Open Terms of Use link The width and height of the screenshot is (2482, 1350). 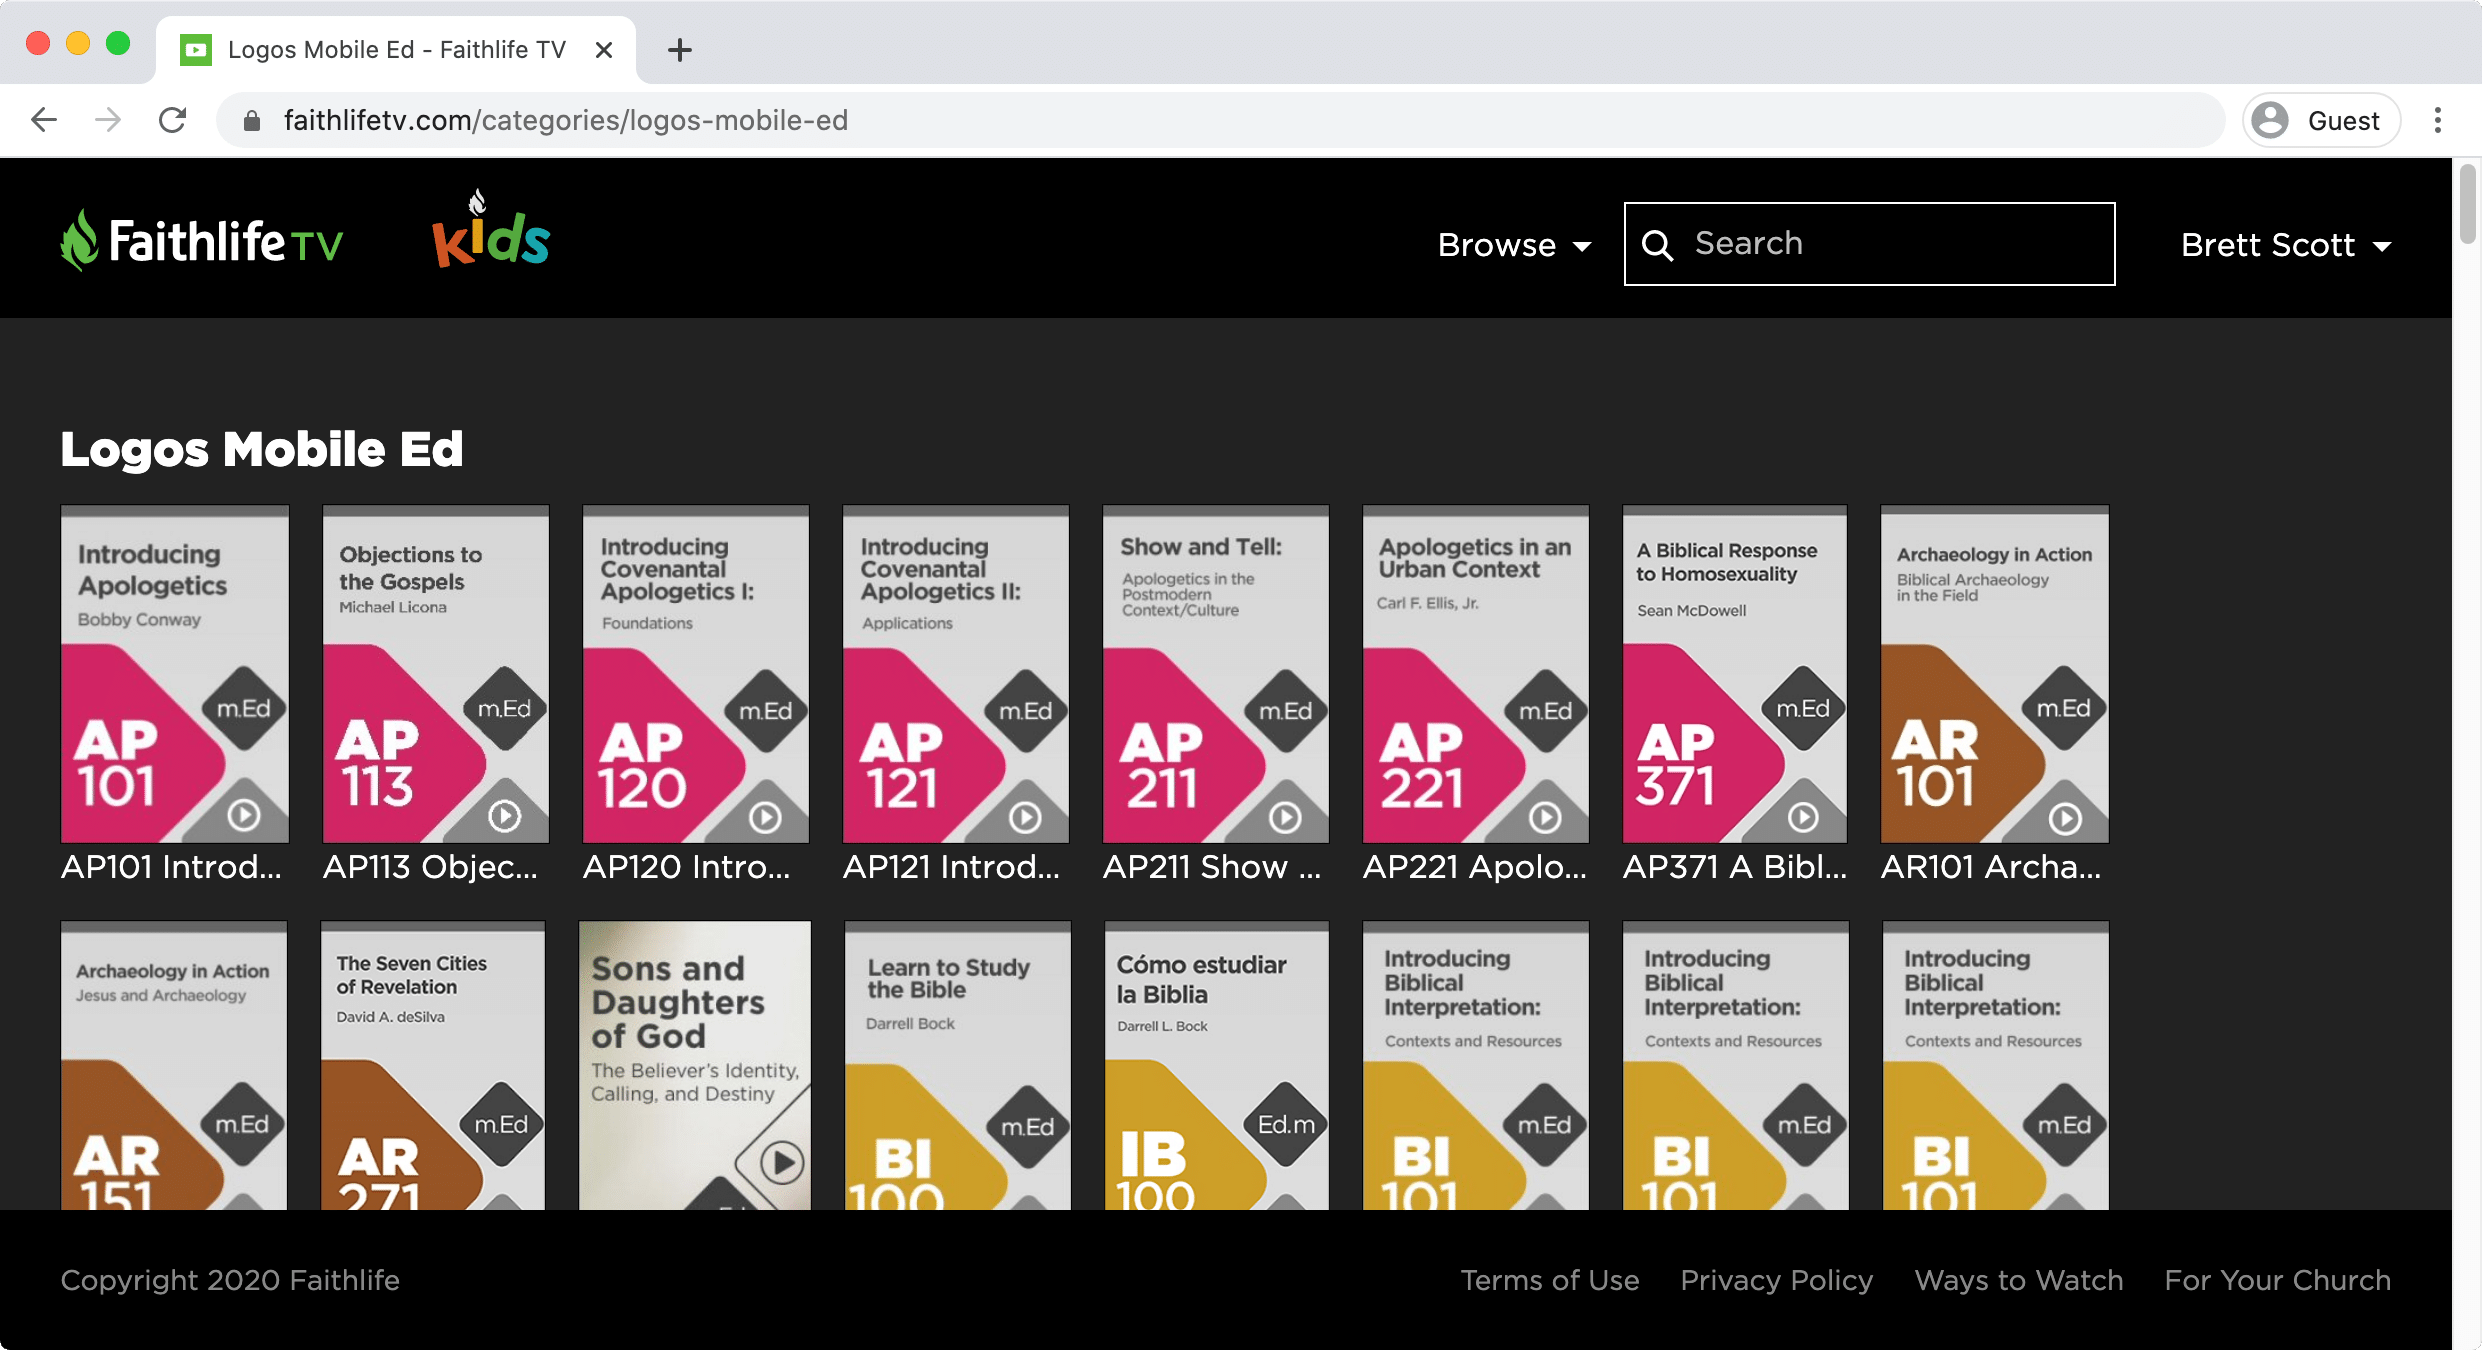(x=1550, y=1280)
